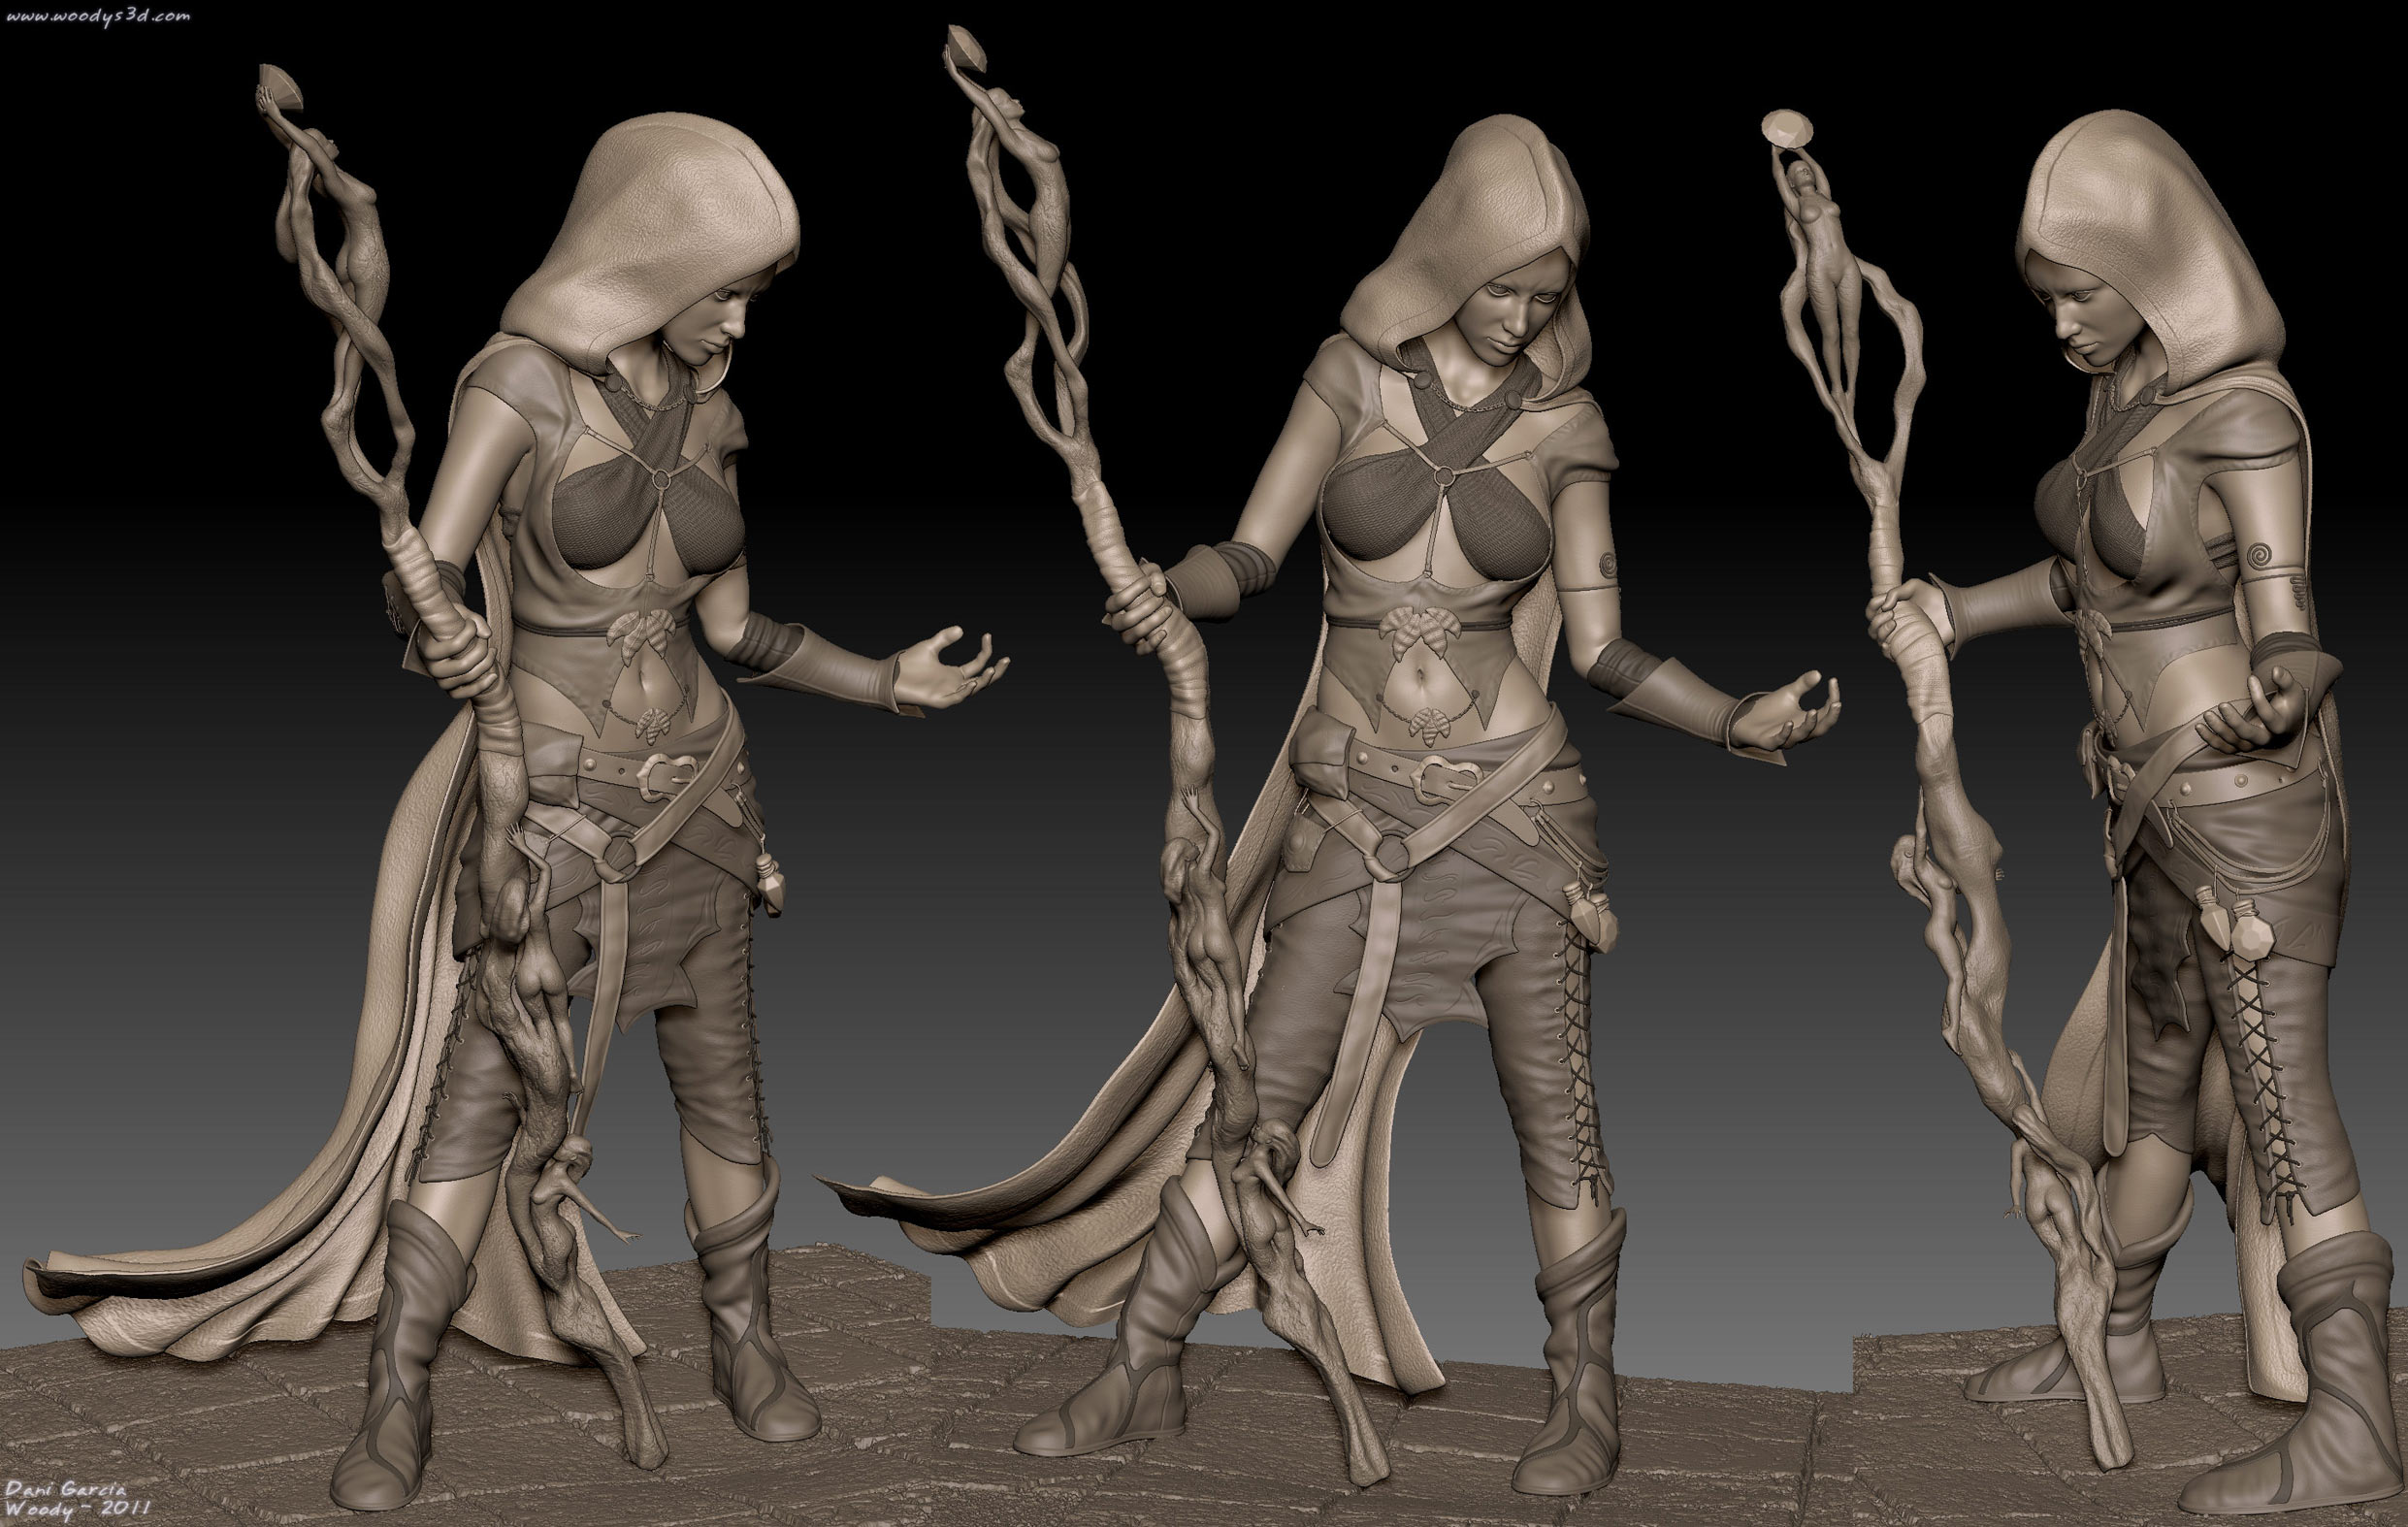Click the spiral tattoo on middle figure's arm
The image size is (2408, 1527).
click(1608, 563)
